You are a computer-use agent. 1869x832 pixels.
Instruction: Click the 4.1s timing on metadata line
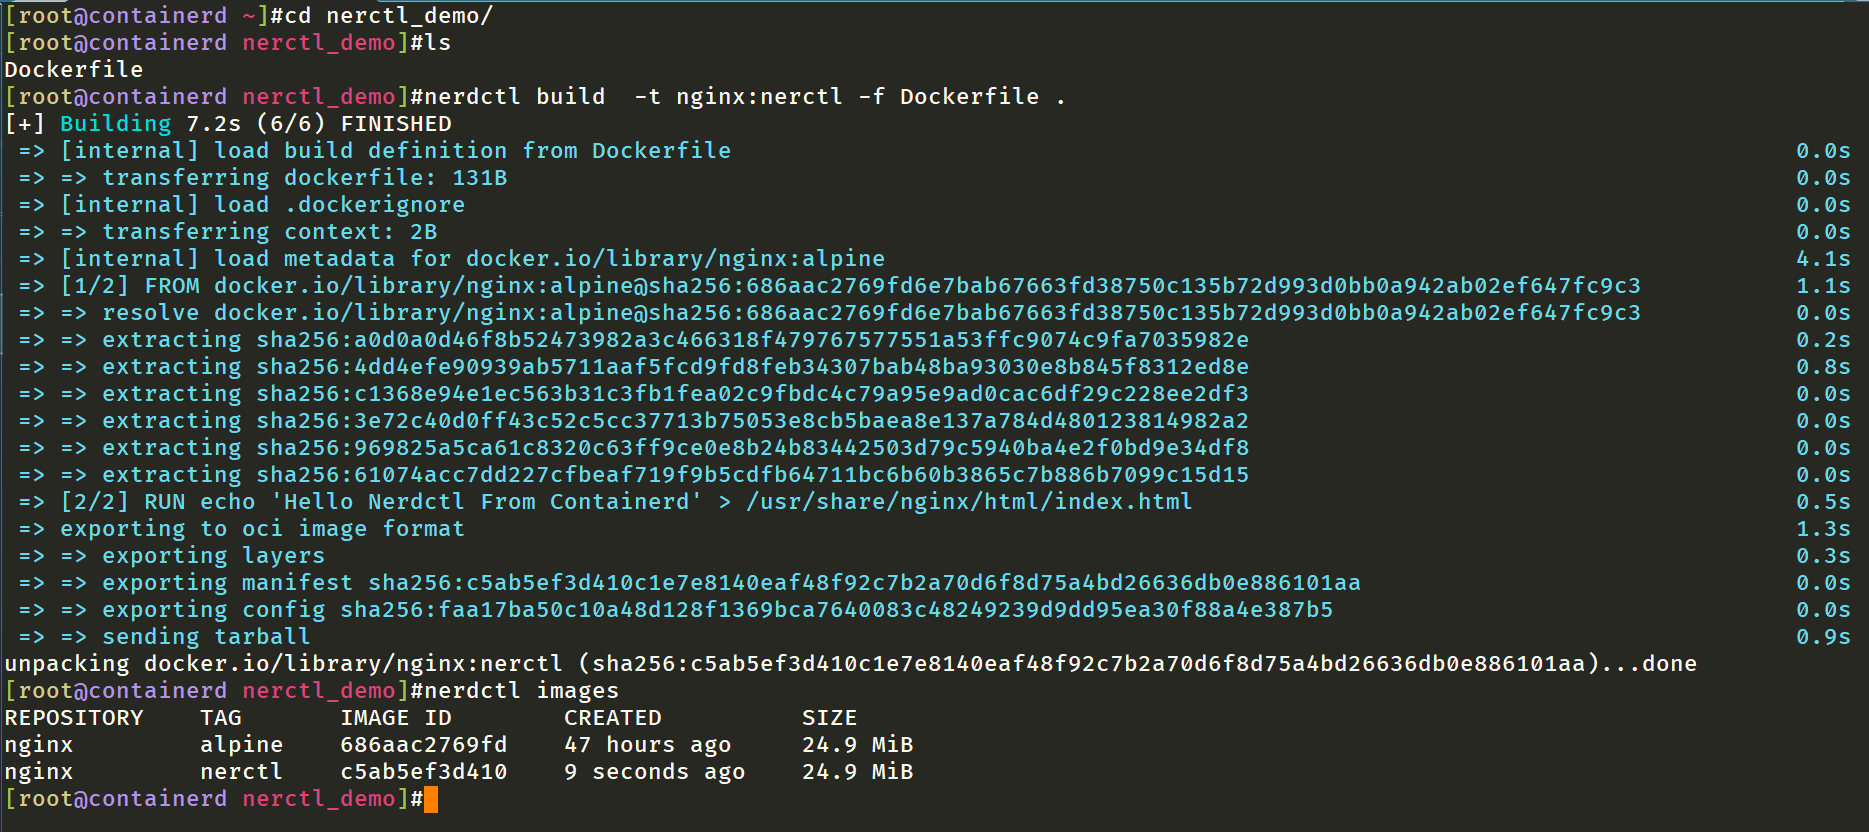[1823, 259]
